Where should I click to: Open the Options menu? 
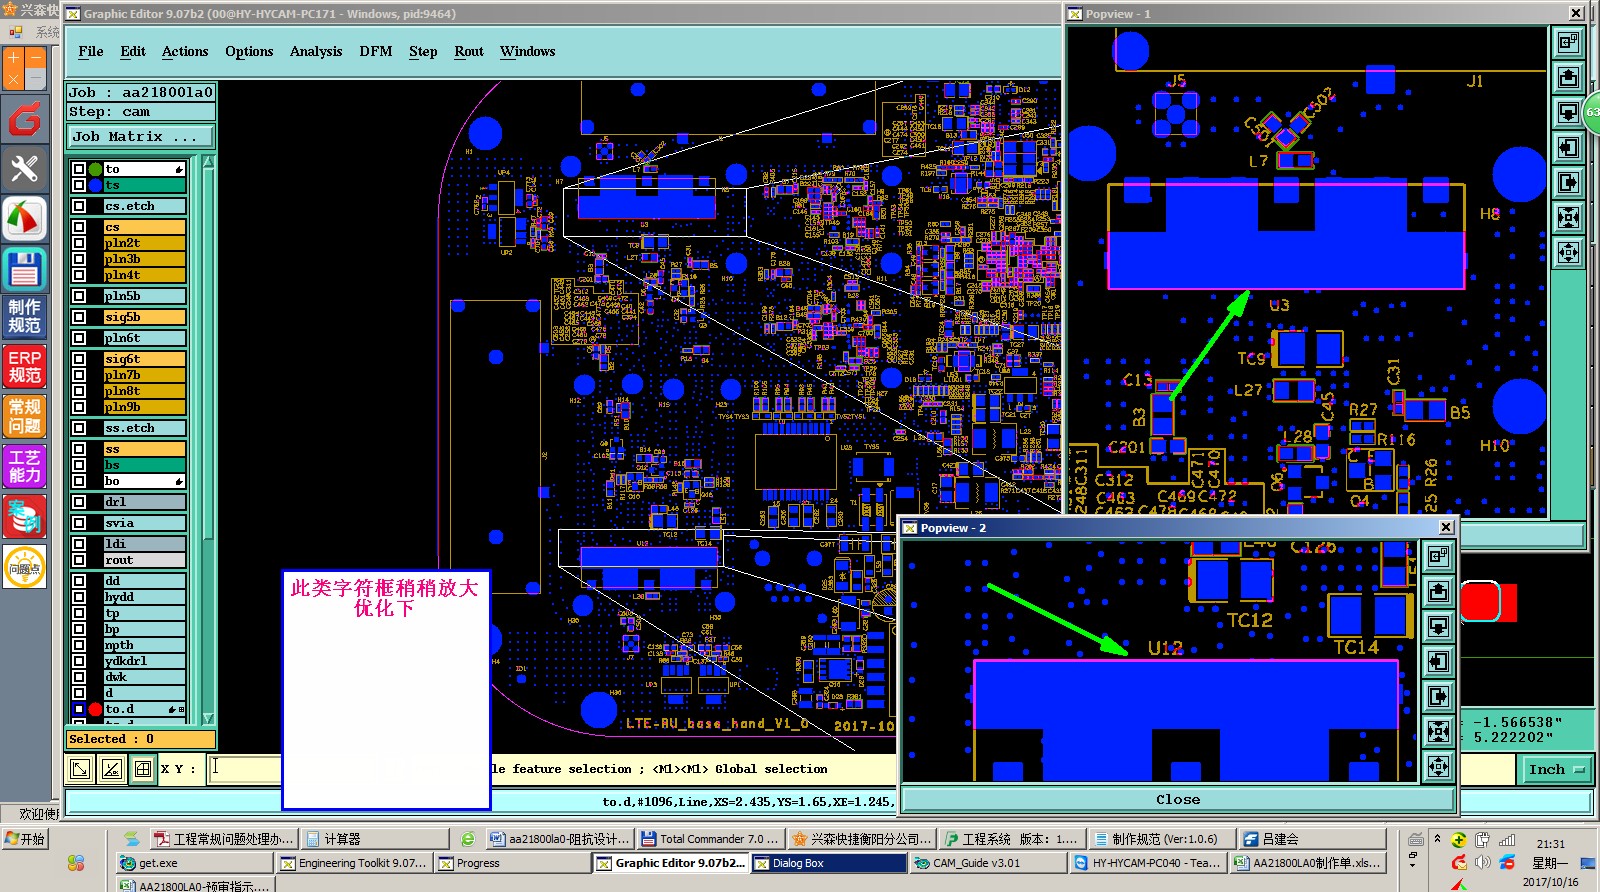[249, 51]
